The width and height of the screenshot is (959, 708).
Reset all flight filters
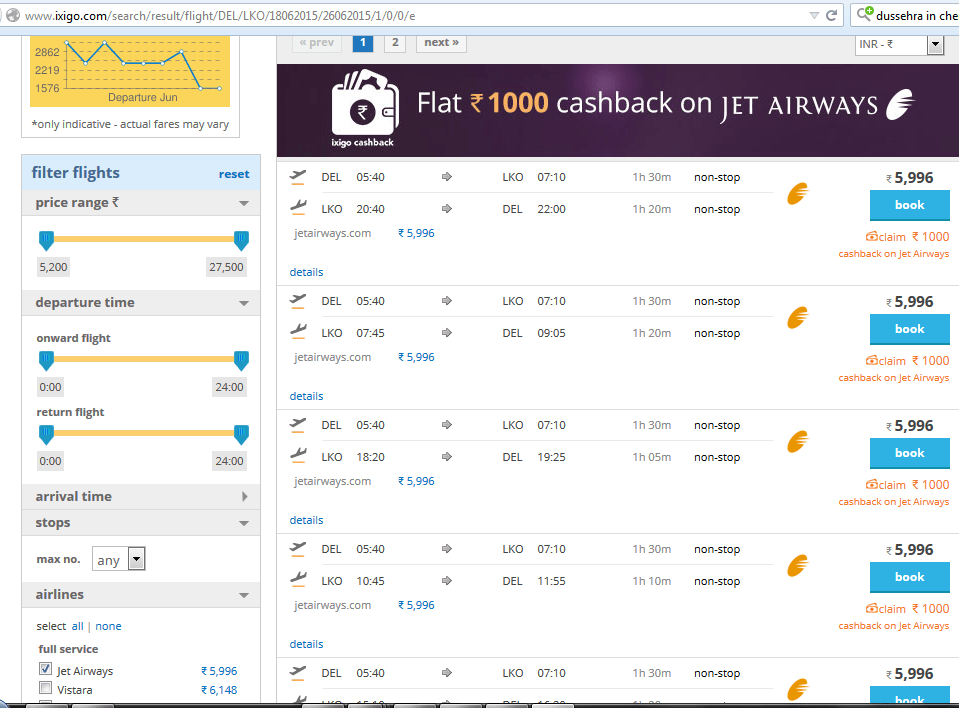click(234, 174)
